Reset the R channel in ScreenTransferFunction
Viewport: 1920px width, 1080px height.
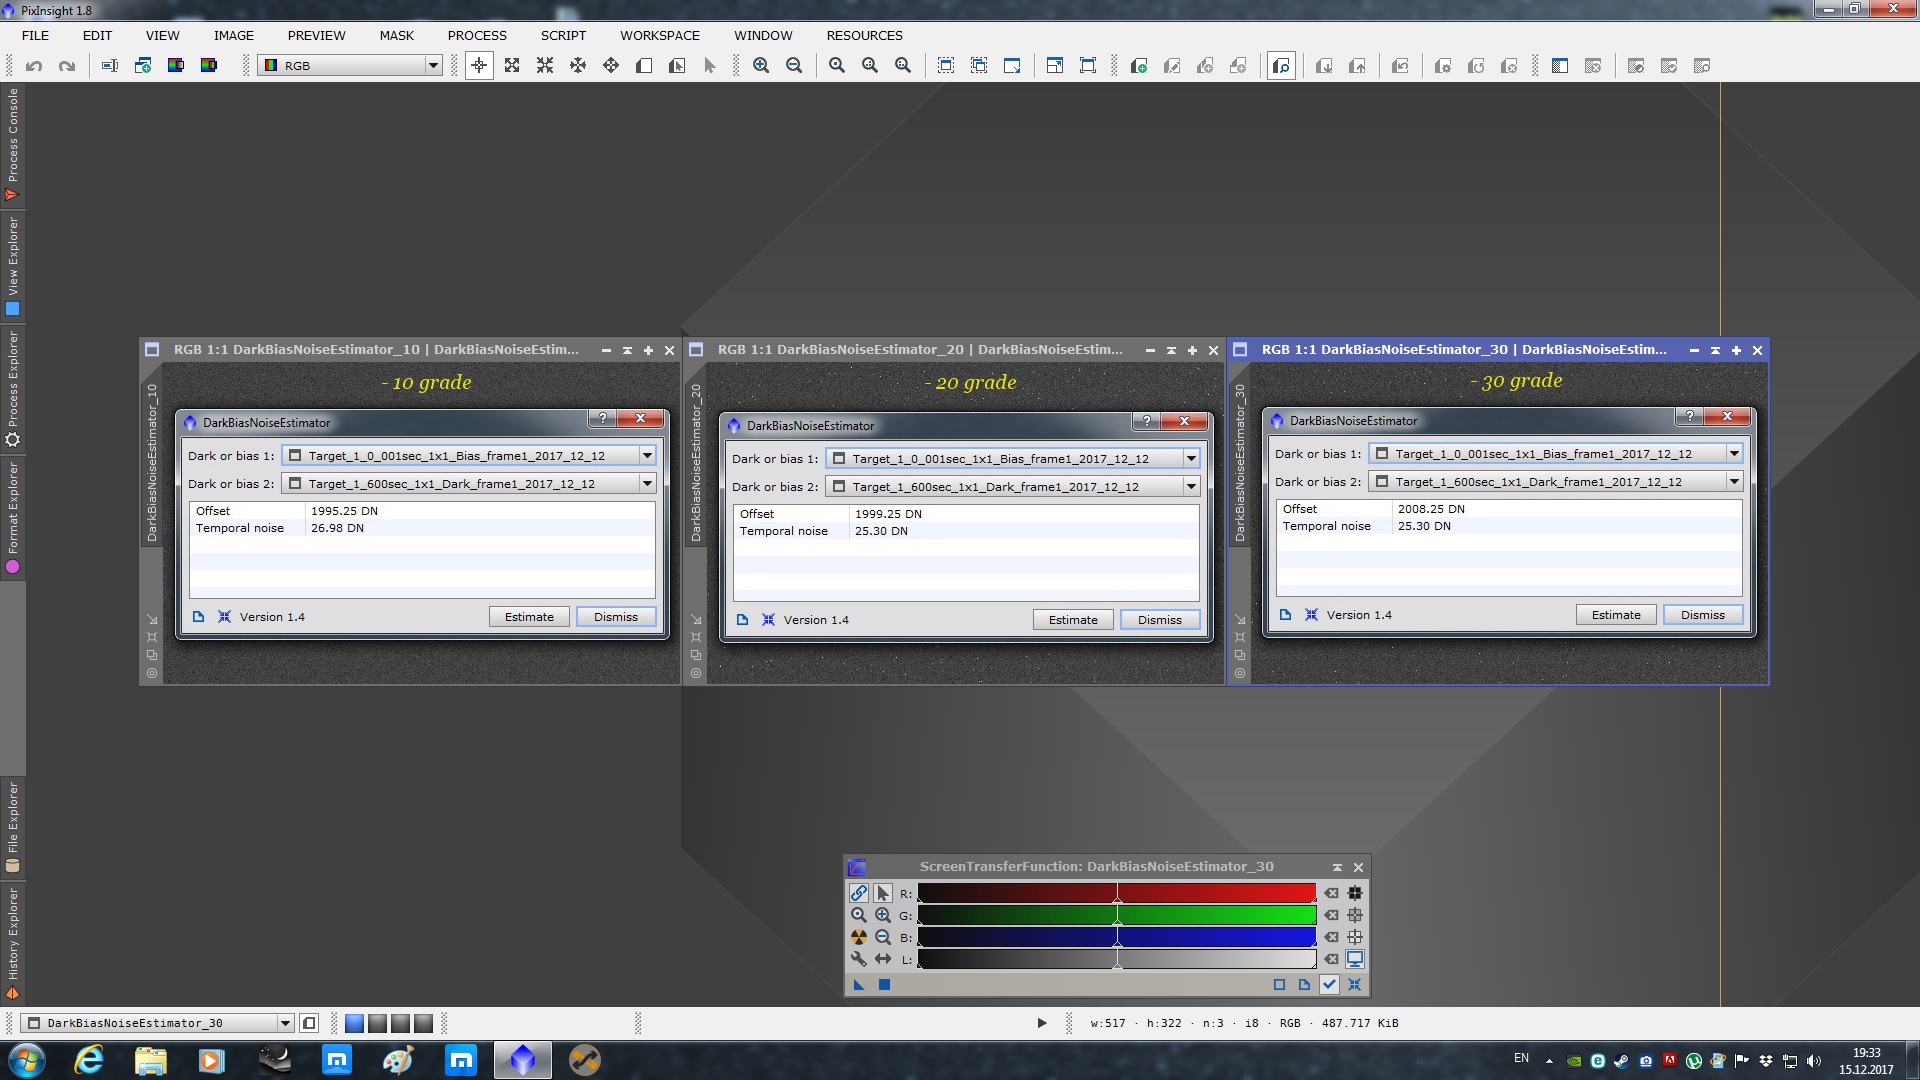click(x=1331, y=893)
